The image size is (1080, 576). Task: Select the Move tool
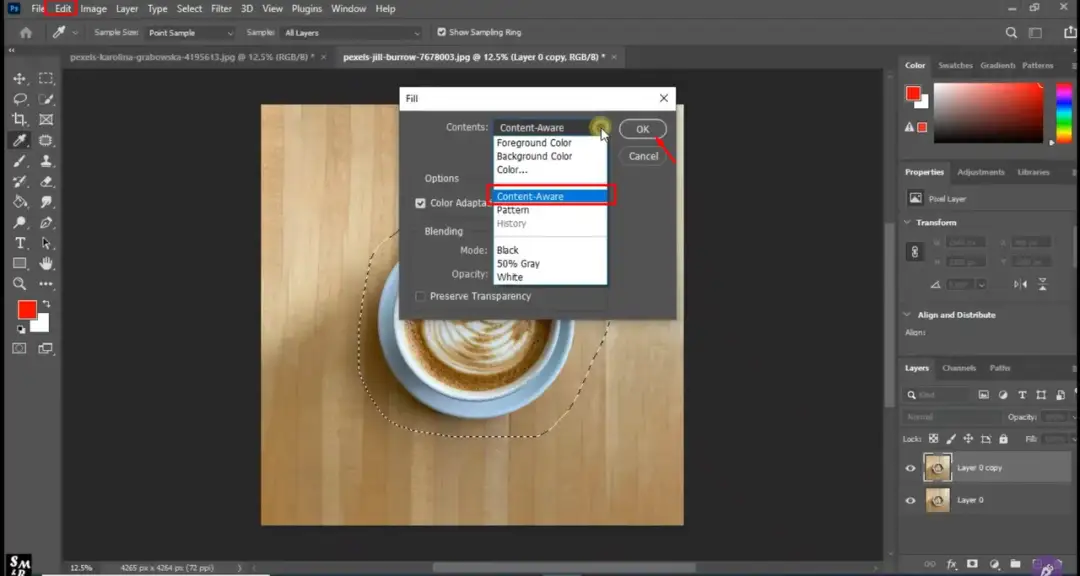pos(18,77)
